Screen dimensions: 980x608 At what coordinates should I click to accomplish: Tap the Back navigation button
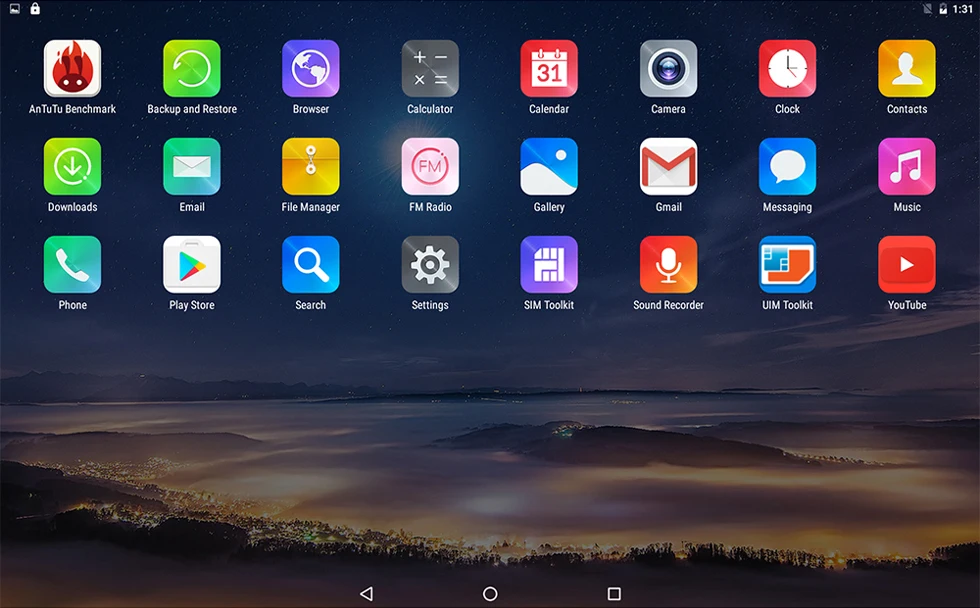(367, 594)
